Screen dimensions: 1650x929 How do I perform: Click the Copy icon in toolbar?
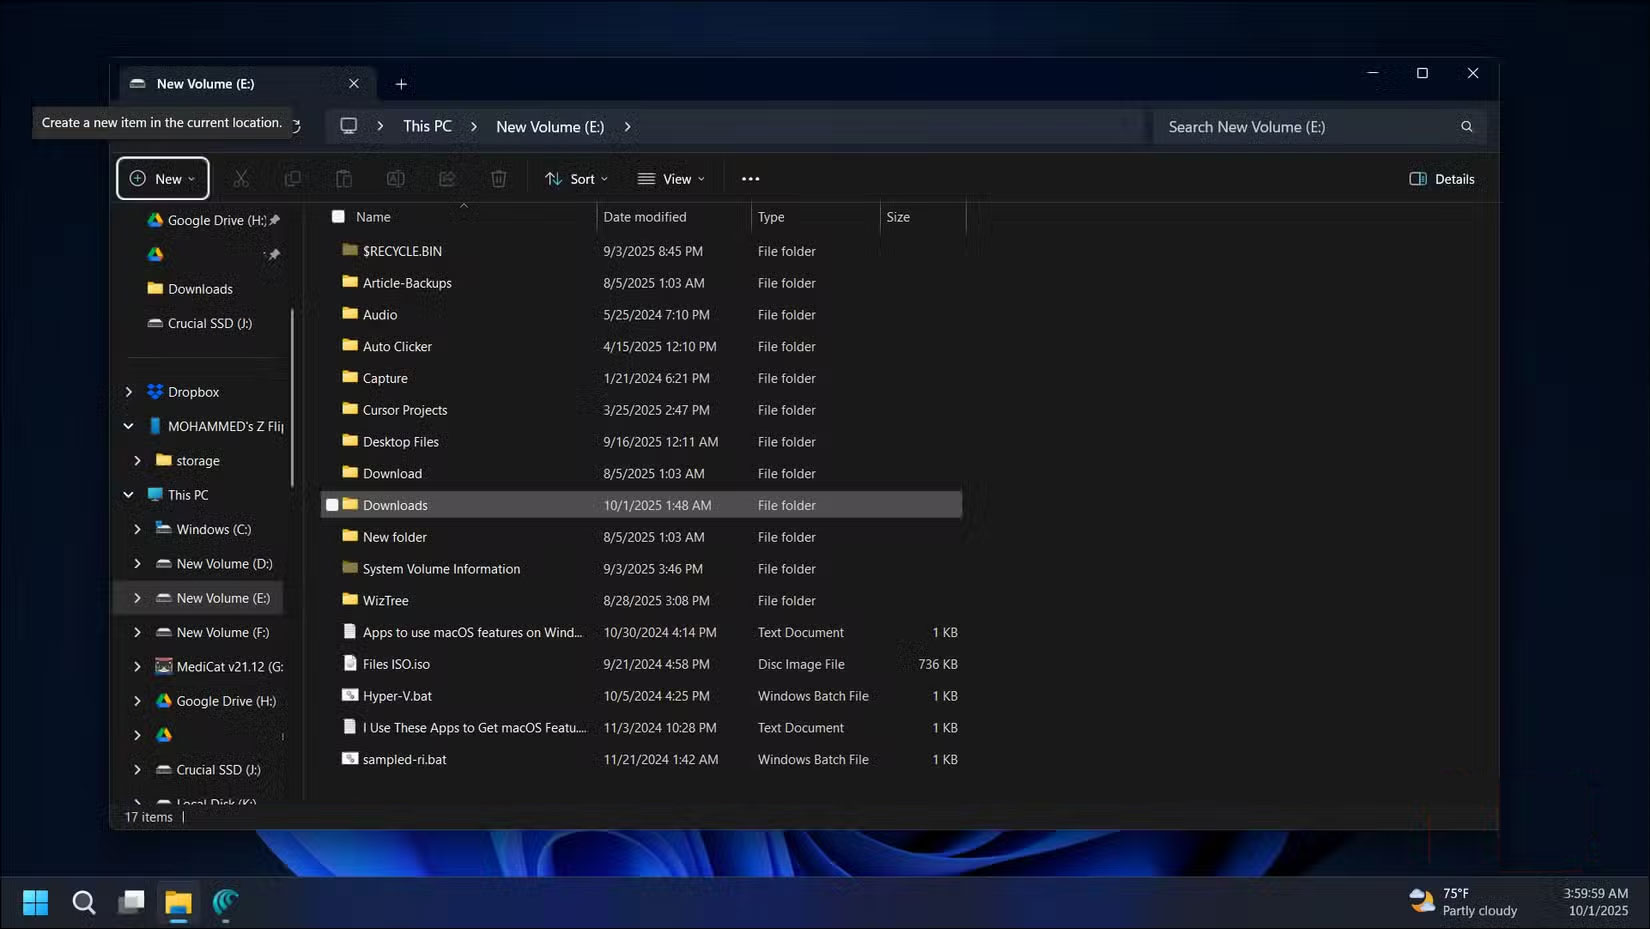tap(292, 179)
